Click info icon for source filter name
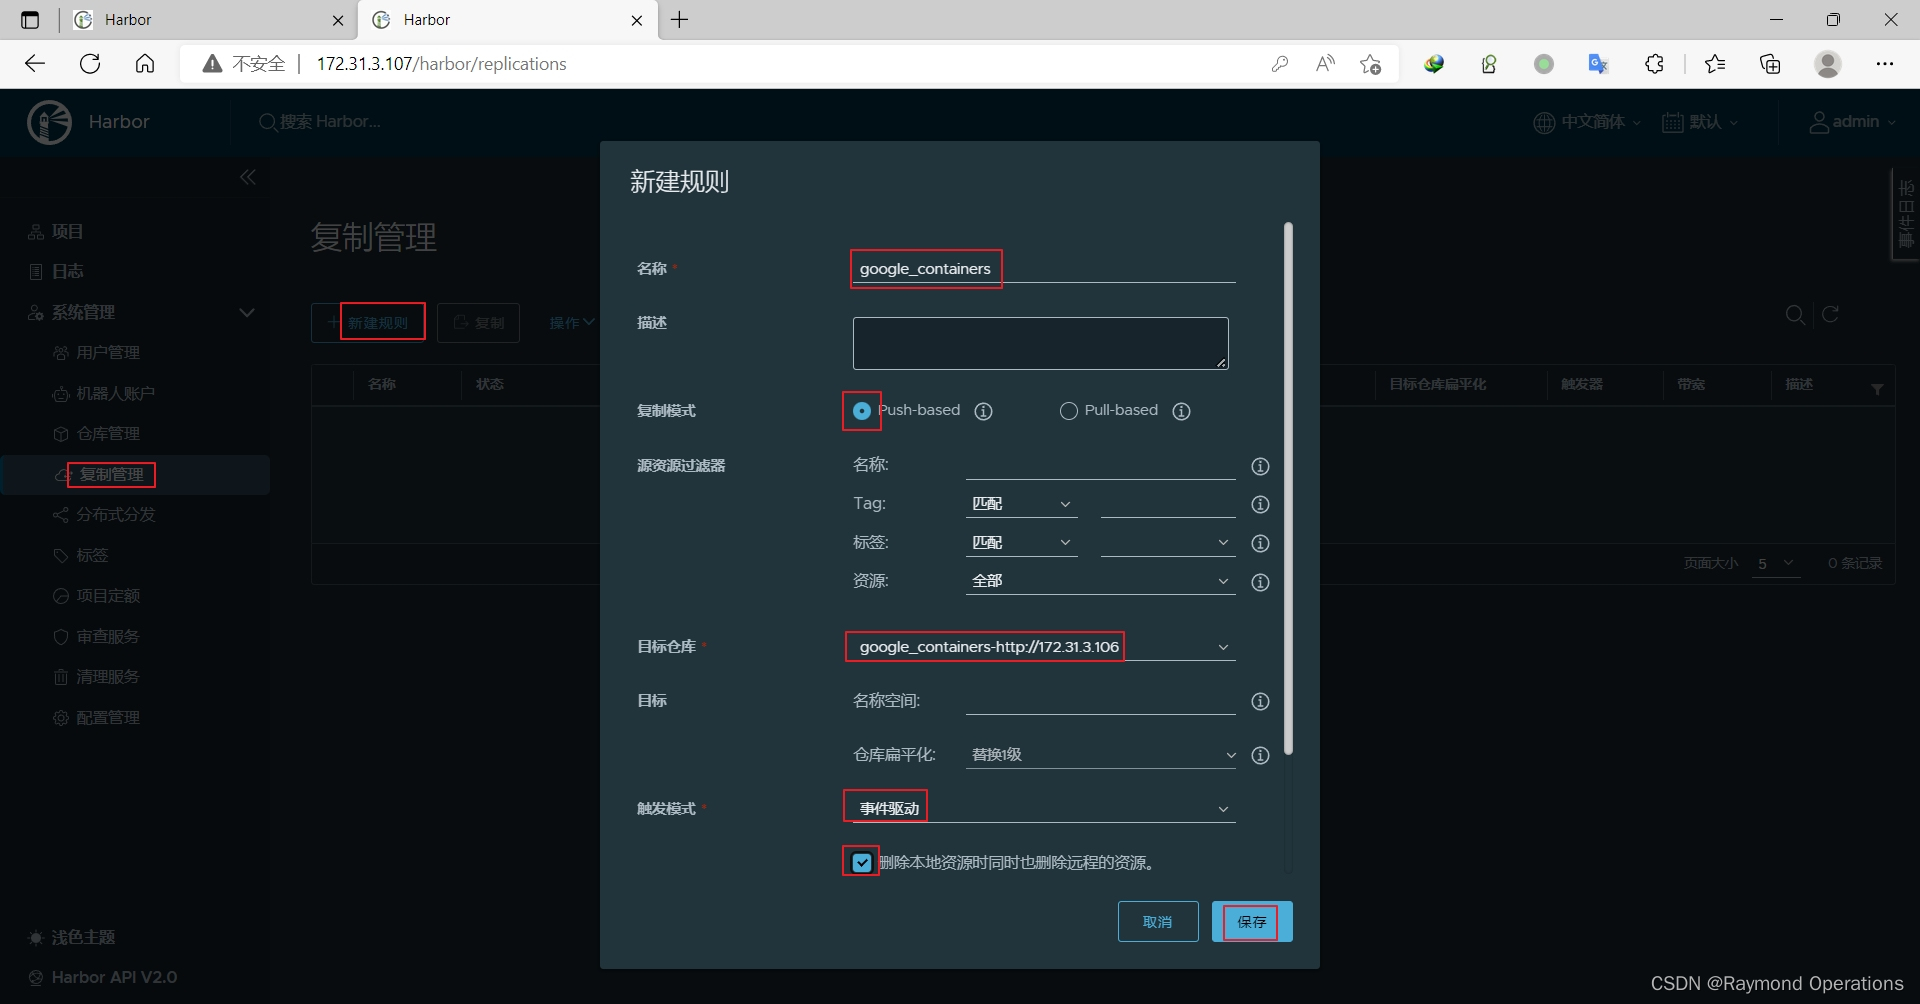The width and height of the screenshot is (1920, 1004). [x=1260, y=466]
